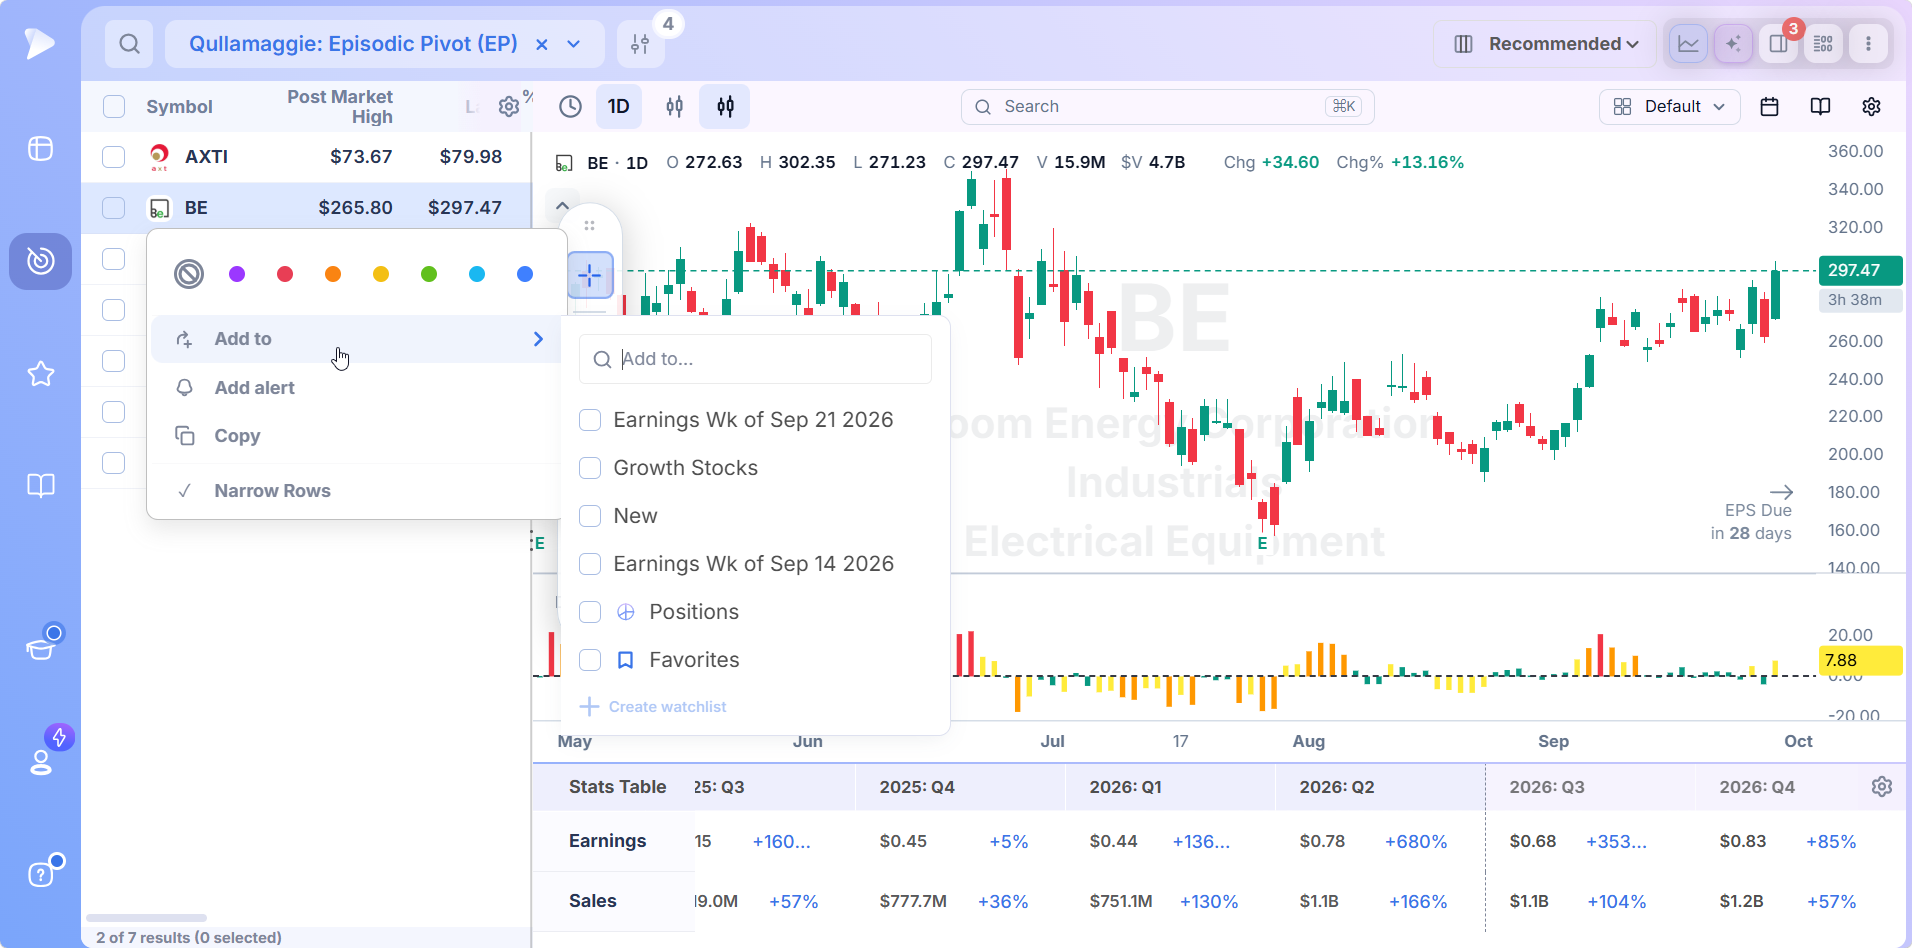Open the grid layout icon in top bar
This screenshot has height=948, width=1912.
pyautogui.click(x=1823, y=44)
